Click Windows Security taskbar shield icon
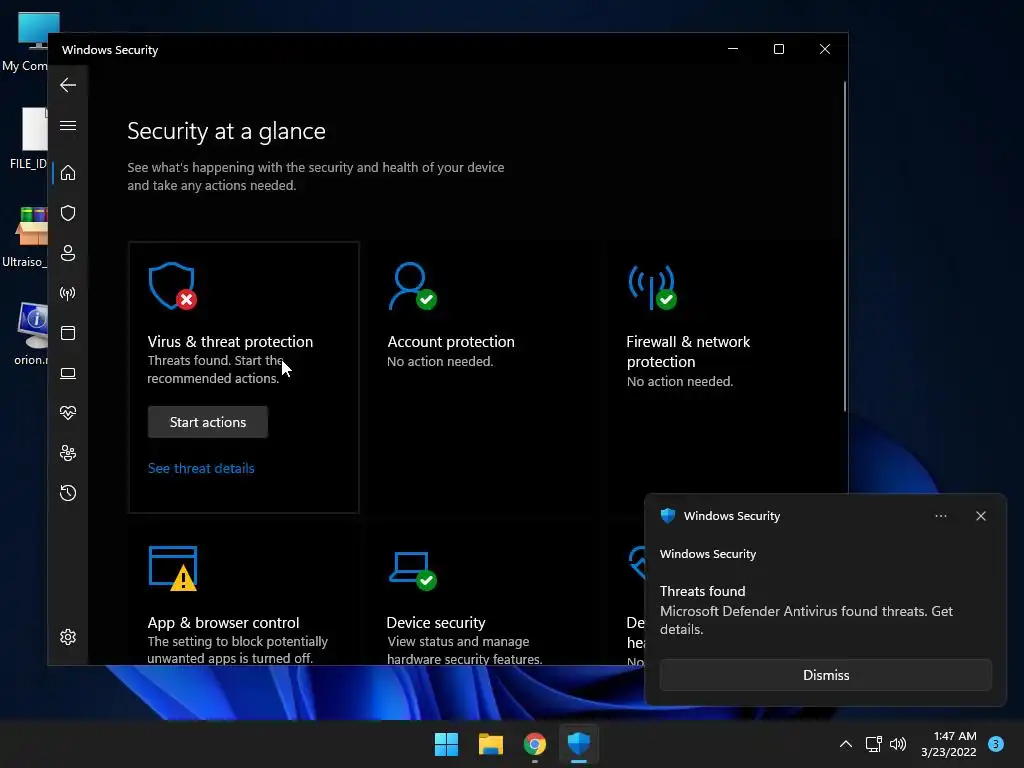The image size is (1024, 768). (x=579, y=743)
